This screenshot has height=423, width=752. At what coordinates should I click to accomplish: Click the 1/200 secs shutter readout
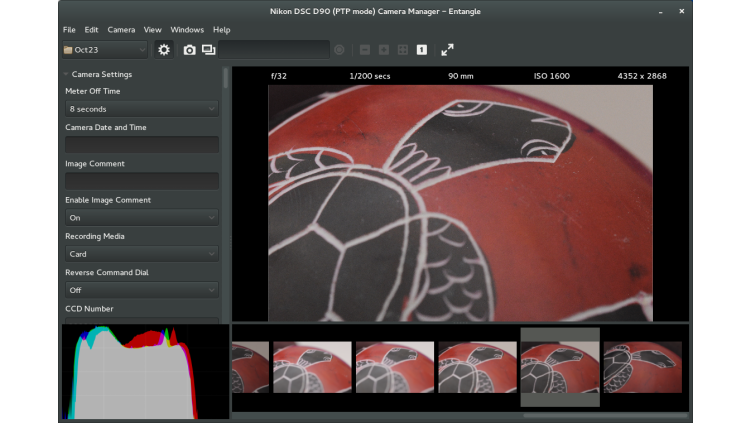pyautogui.click(x=370, y=76)
